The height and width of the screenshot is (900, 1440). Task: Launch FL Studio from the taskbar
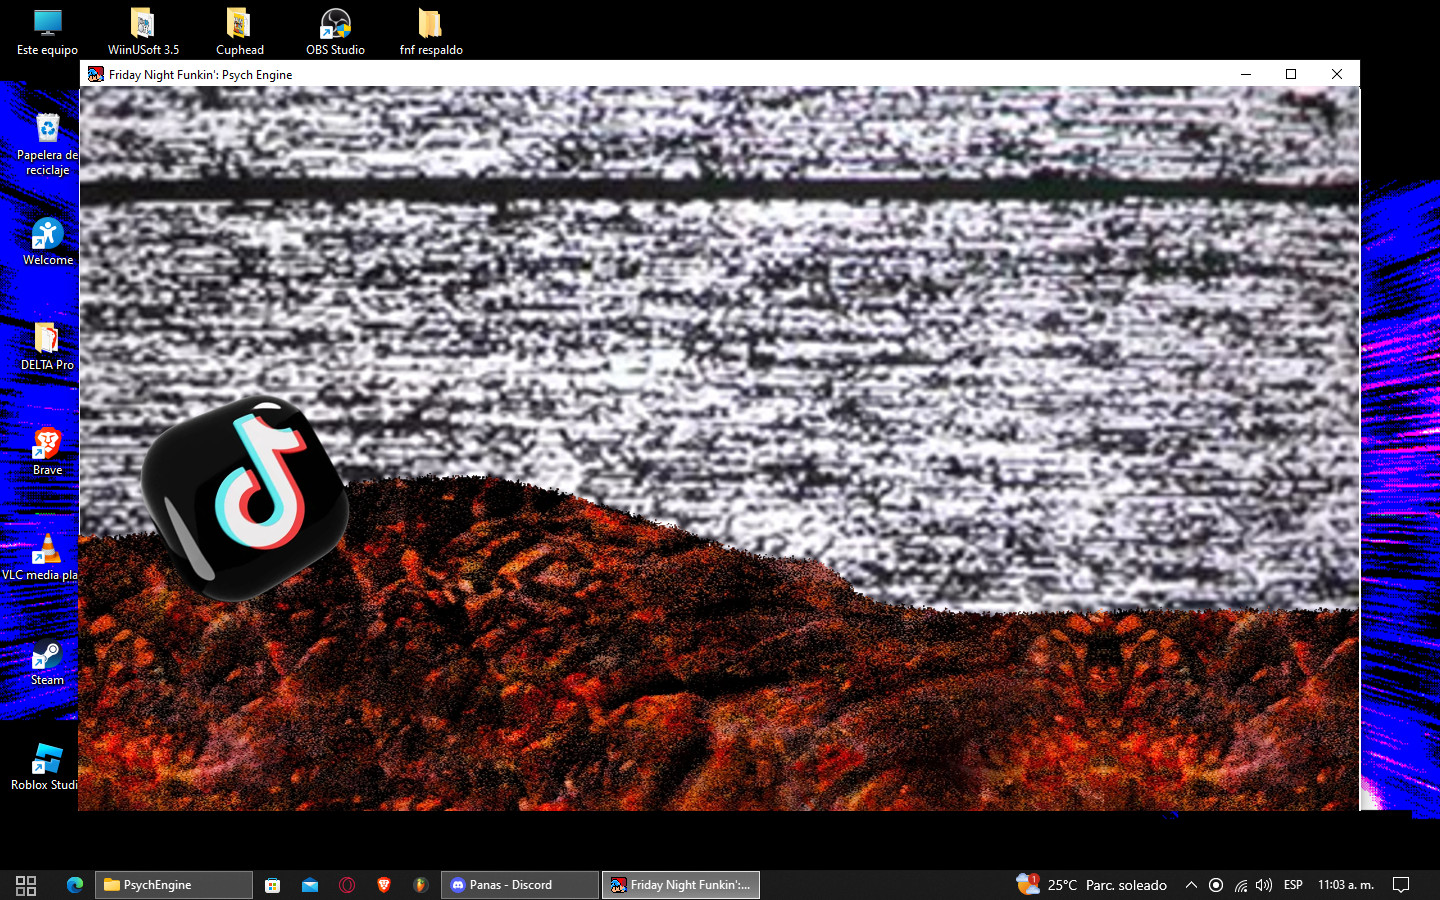[x=421, y=885]
